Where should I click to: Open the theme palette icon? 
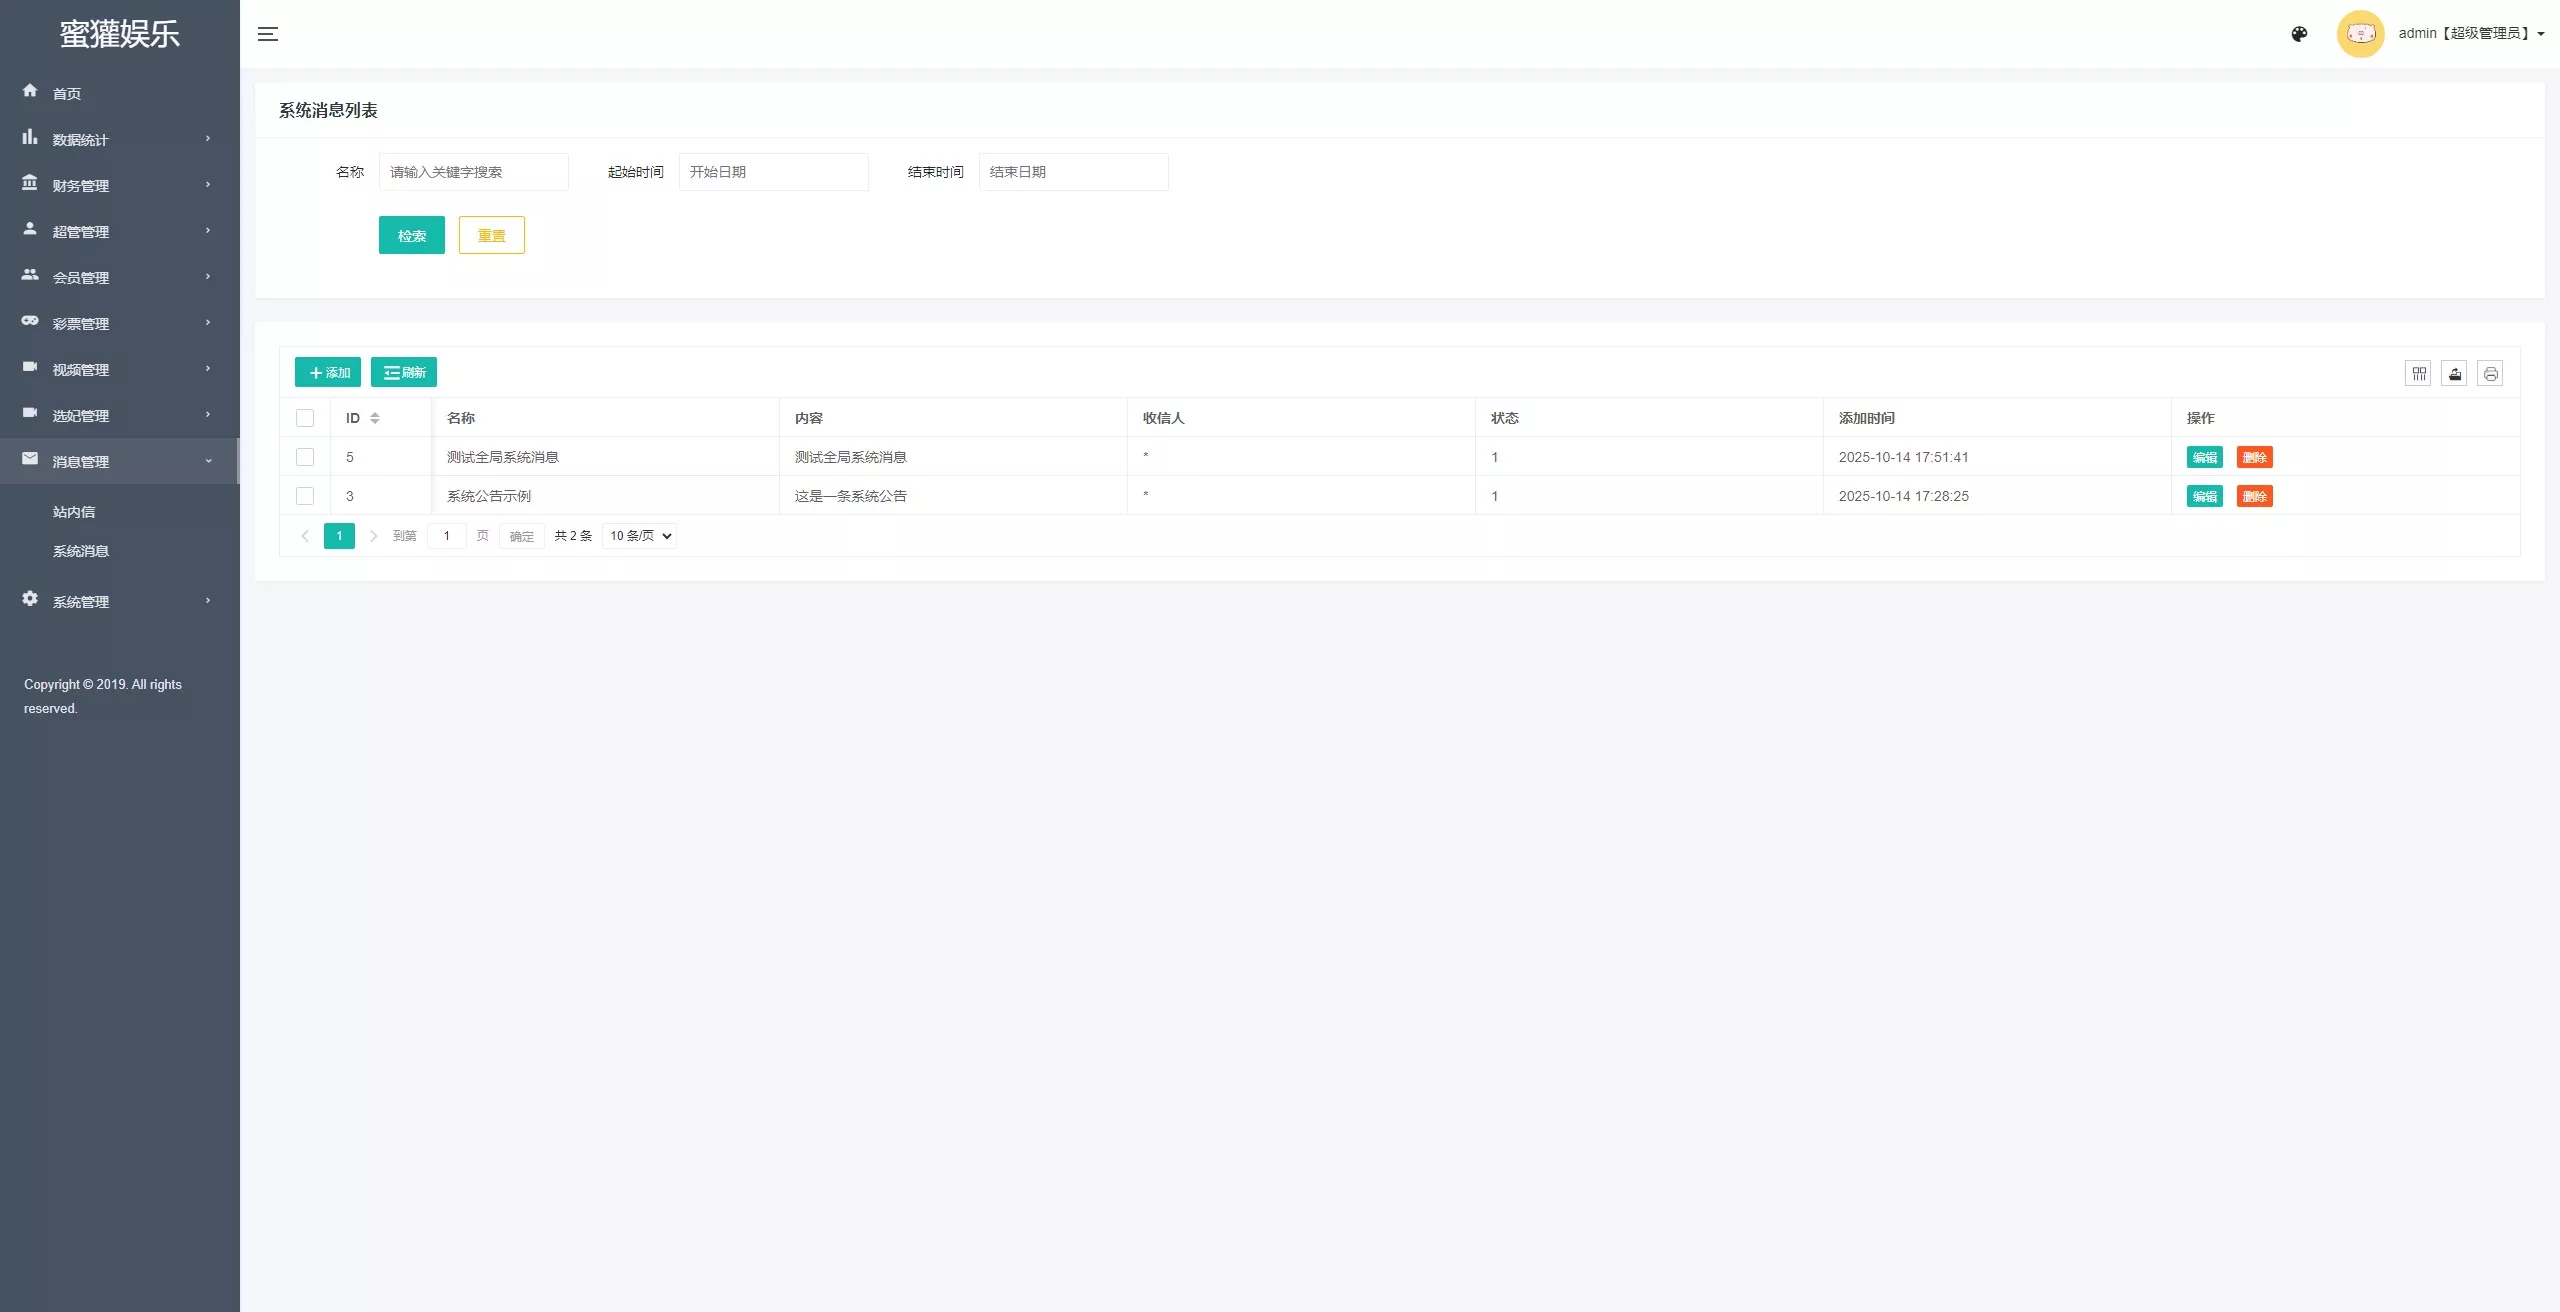tap(2299, 34)
